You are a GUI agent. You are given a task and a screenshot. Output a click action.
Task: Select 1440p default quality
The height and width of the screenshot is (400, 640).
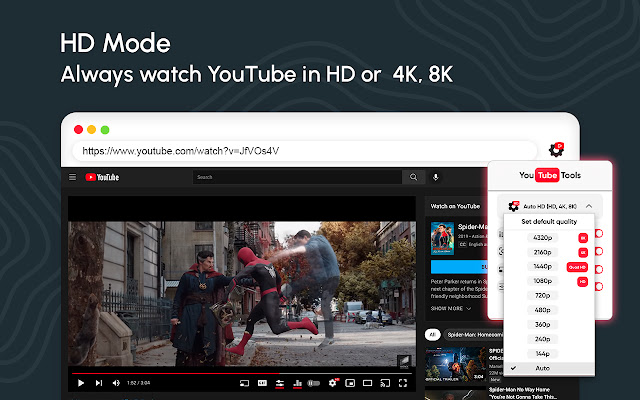click(542, 267)
